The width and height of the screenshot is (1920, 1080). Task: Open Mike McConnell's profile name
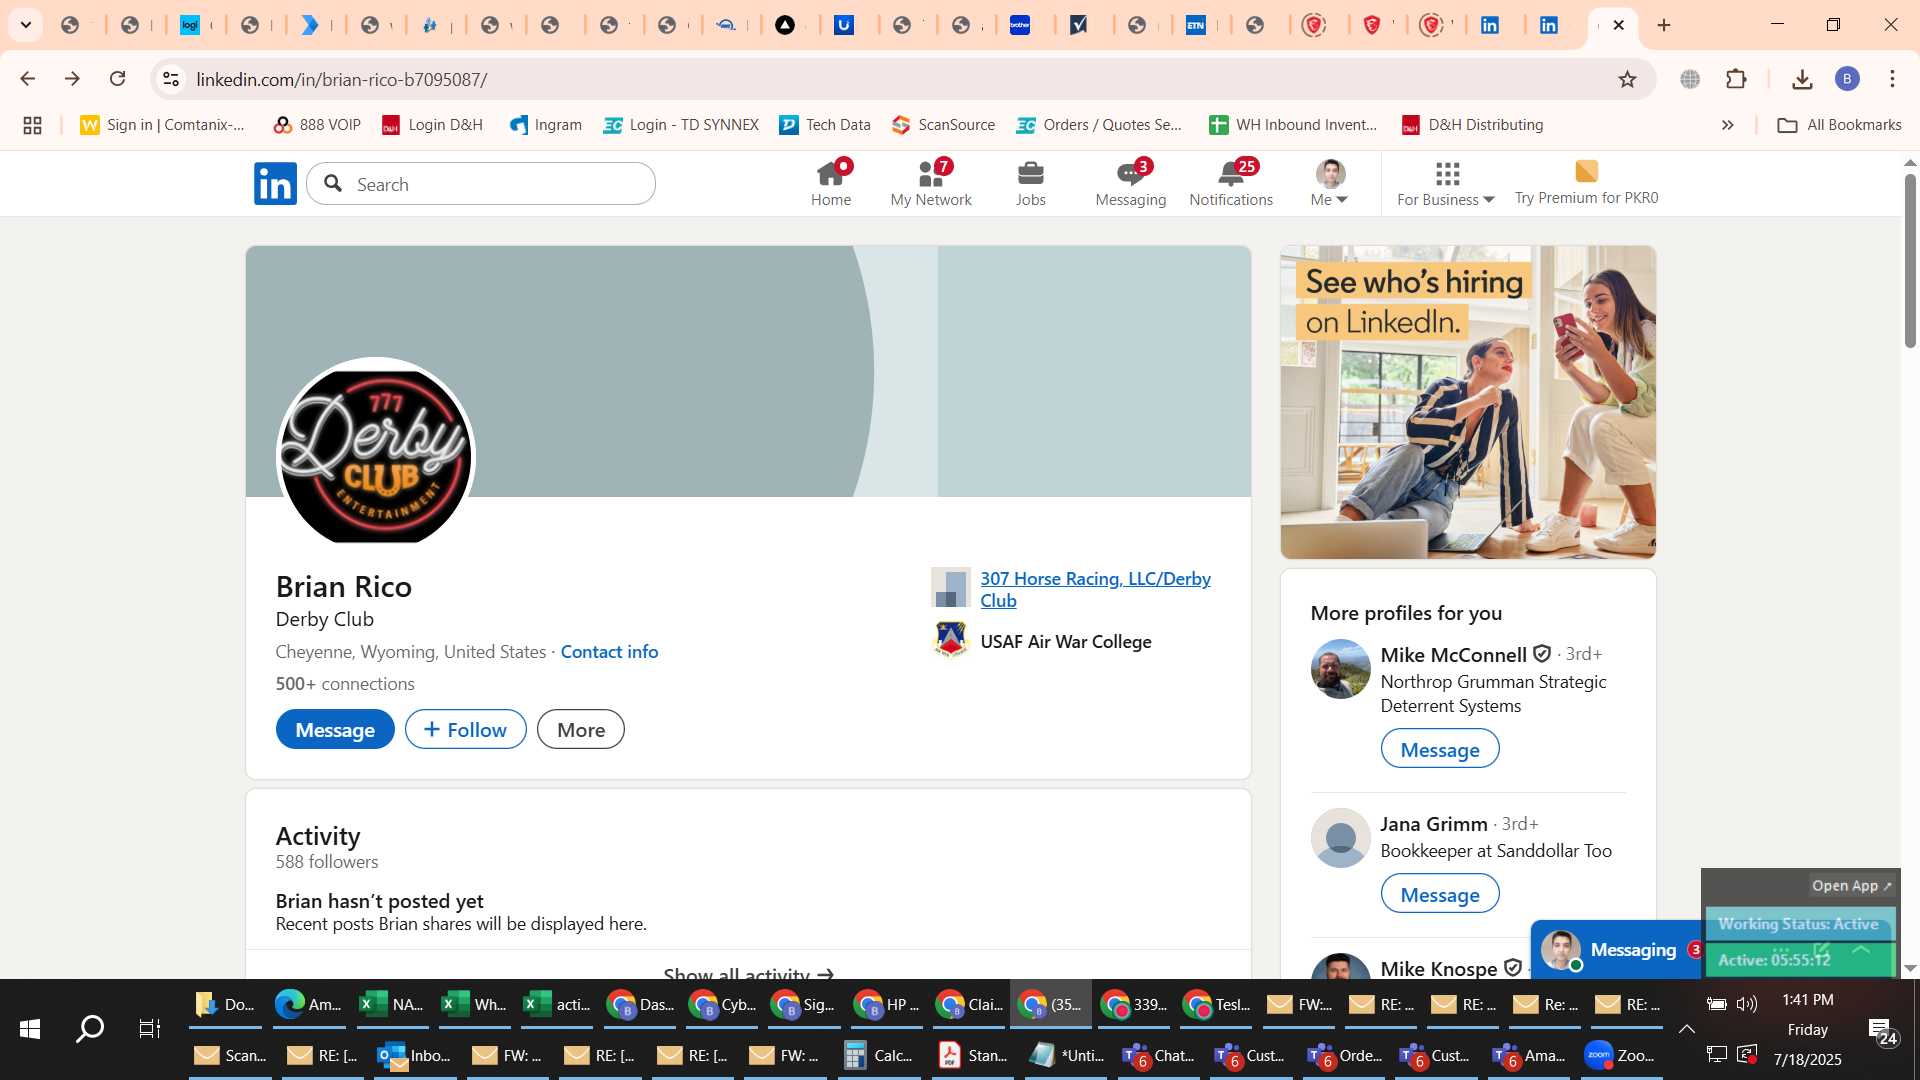(1453, 655)
